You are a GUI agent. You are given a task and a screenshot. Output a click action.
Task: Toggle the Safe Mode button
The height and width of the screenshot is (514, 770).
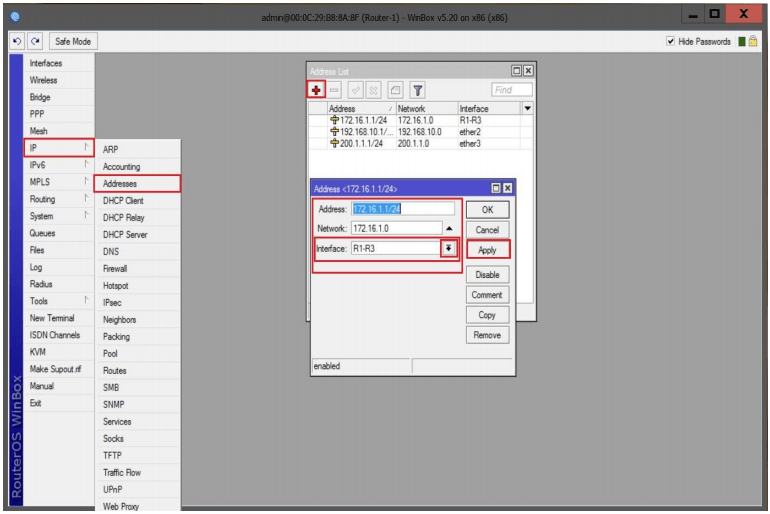pos(73,41)
